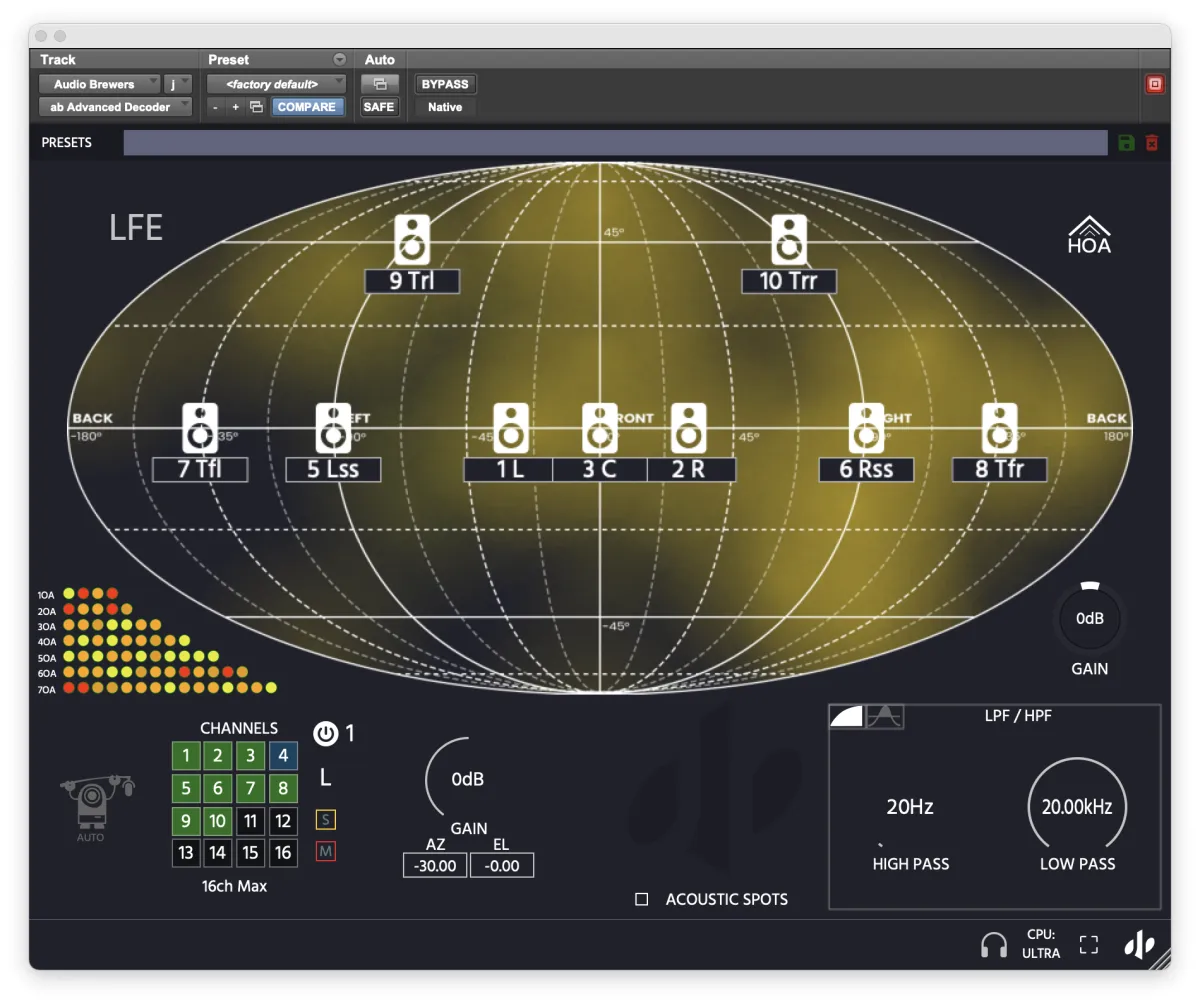Click the Preset header label
The image size is (1200, 1004).
[229, 60]
